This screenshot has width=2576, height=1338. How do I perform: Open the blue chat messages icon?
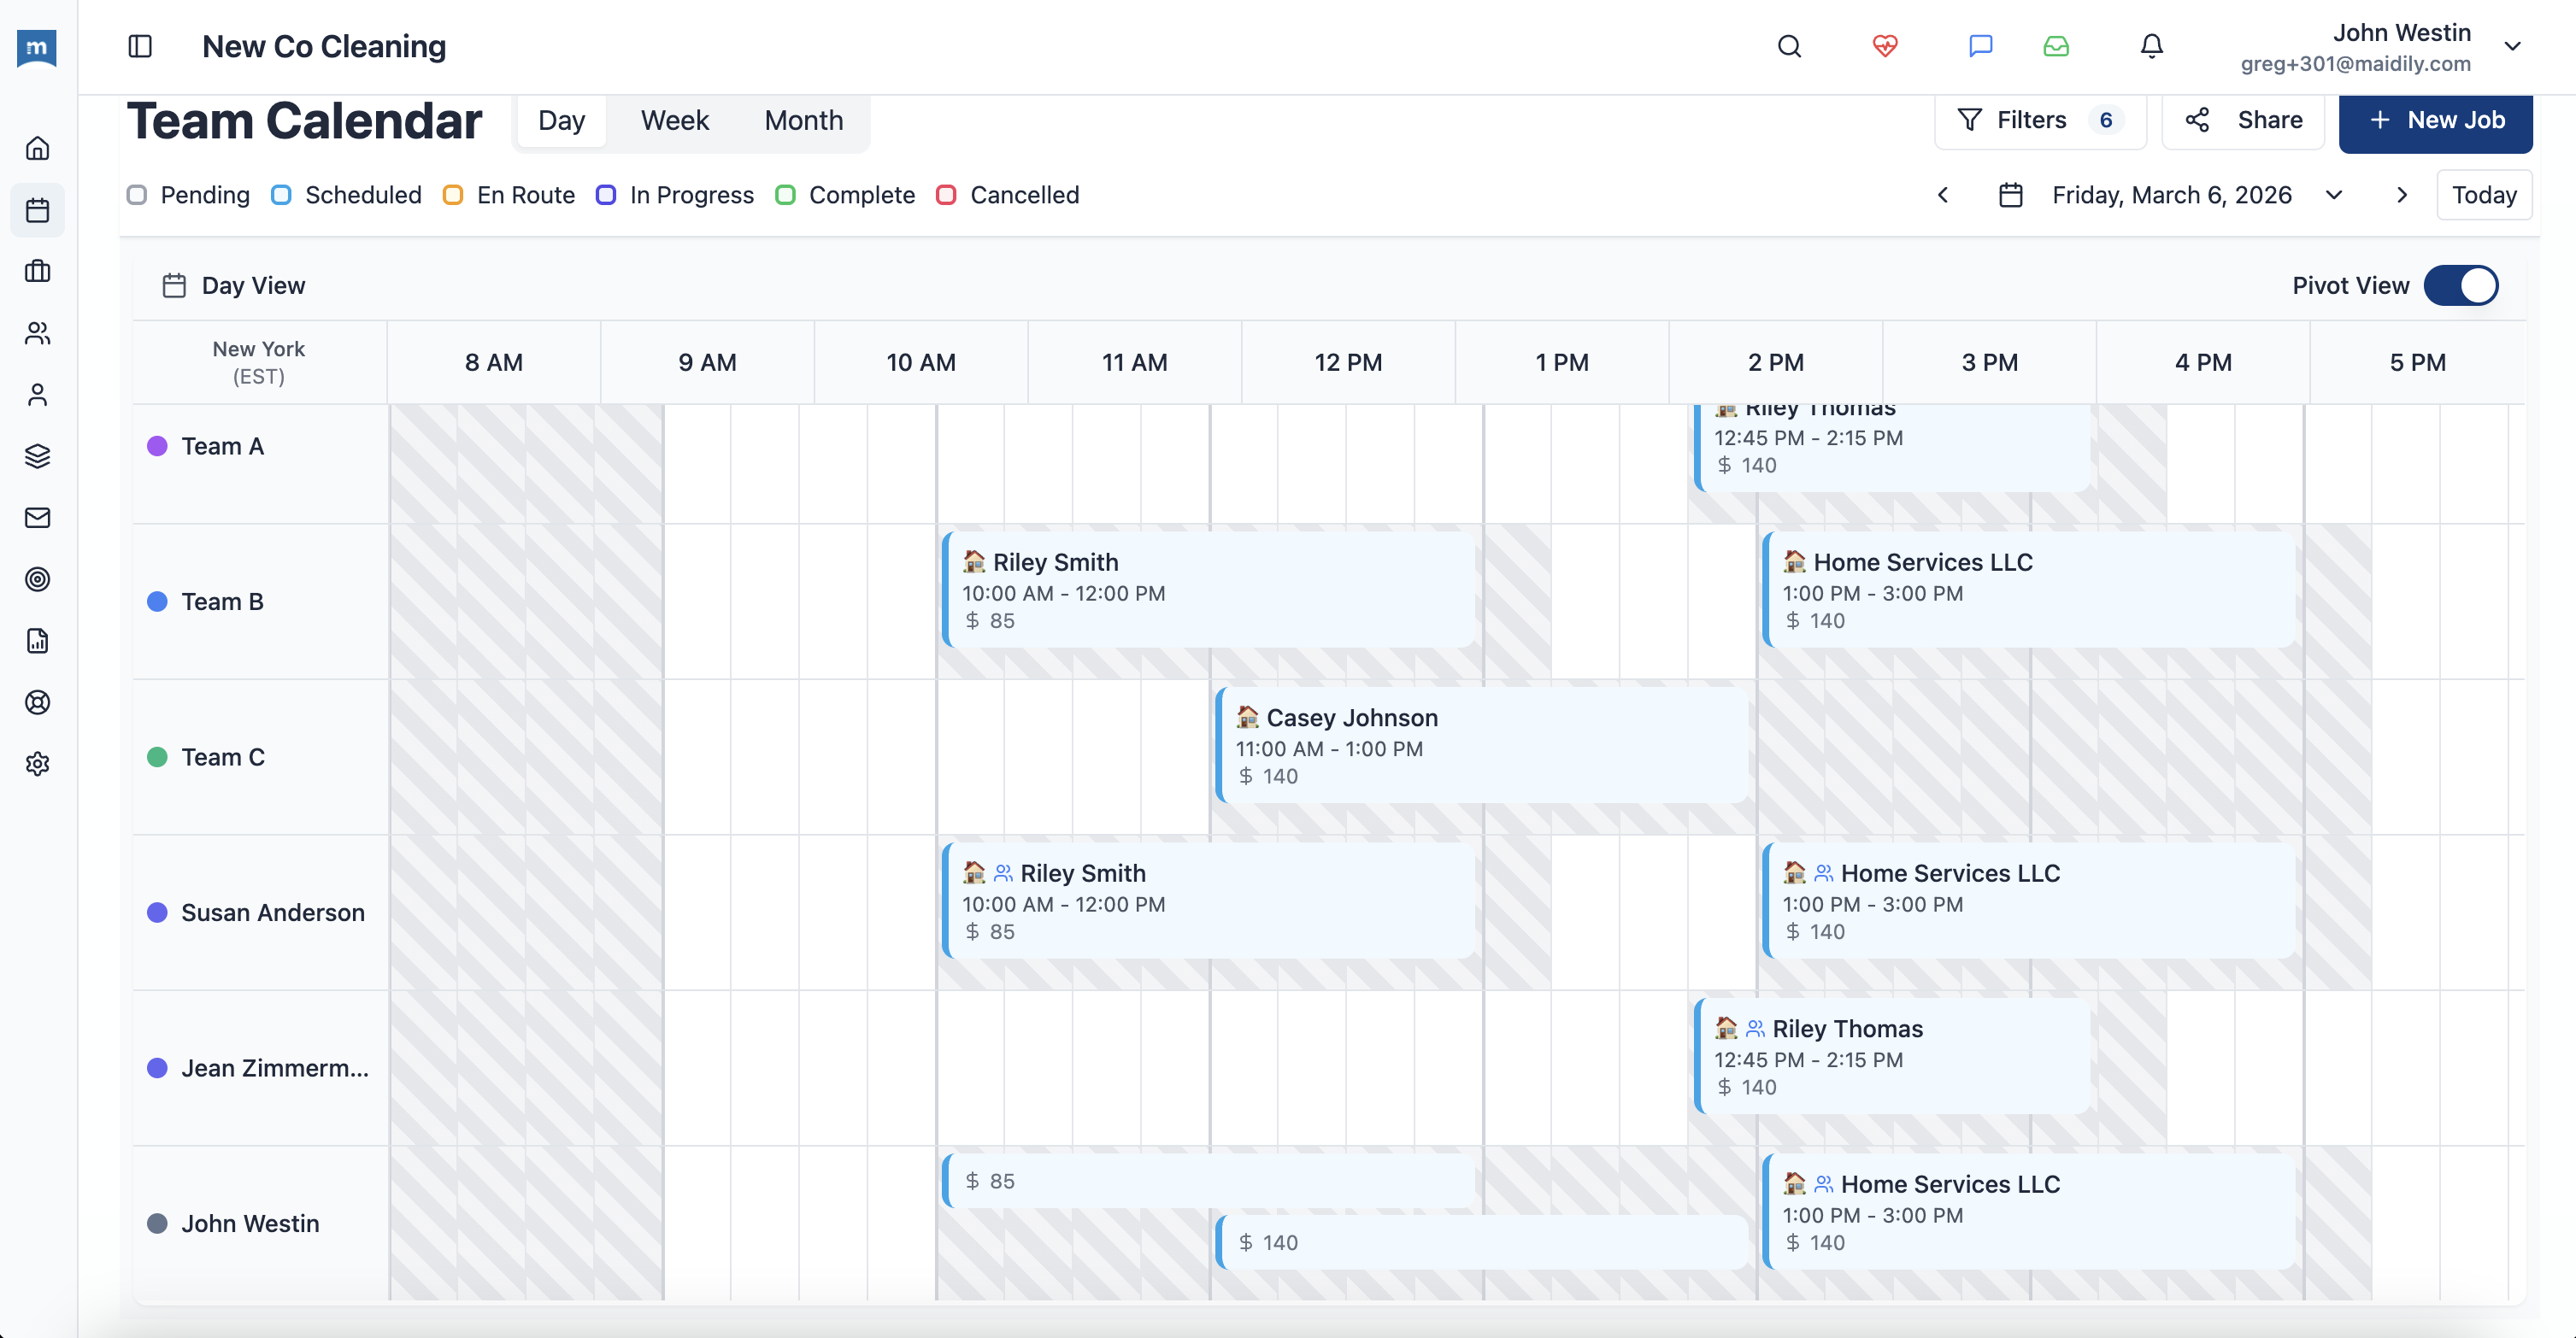(x=1981, y=46)
